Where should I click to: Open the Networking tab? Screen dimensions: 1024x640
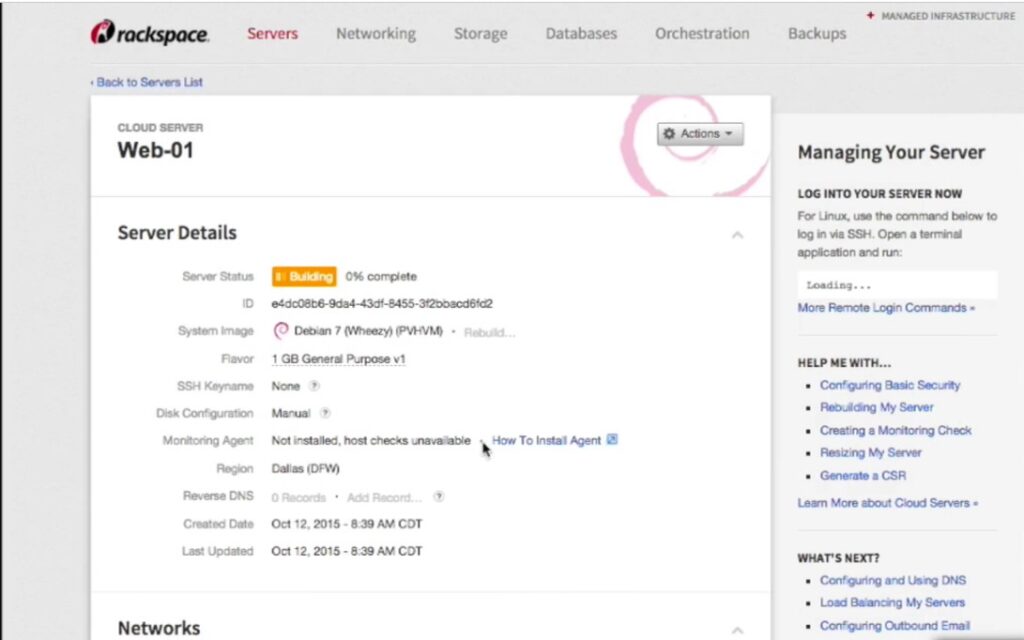[x=376, y=34]
